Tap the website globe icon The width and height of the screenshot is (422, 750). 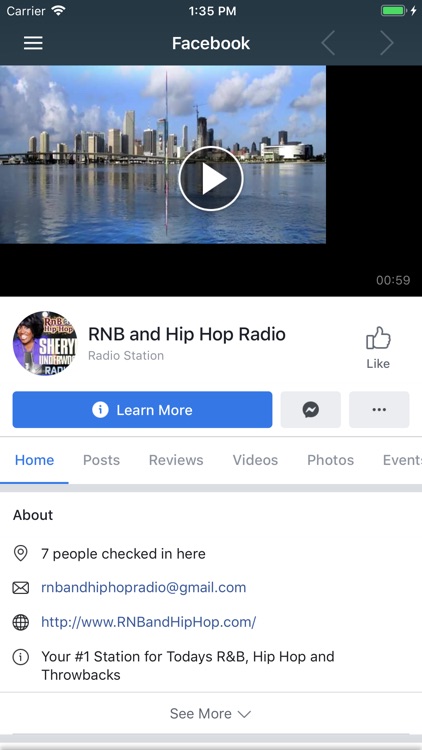(x=21, y=622)
